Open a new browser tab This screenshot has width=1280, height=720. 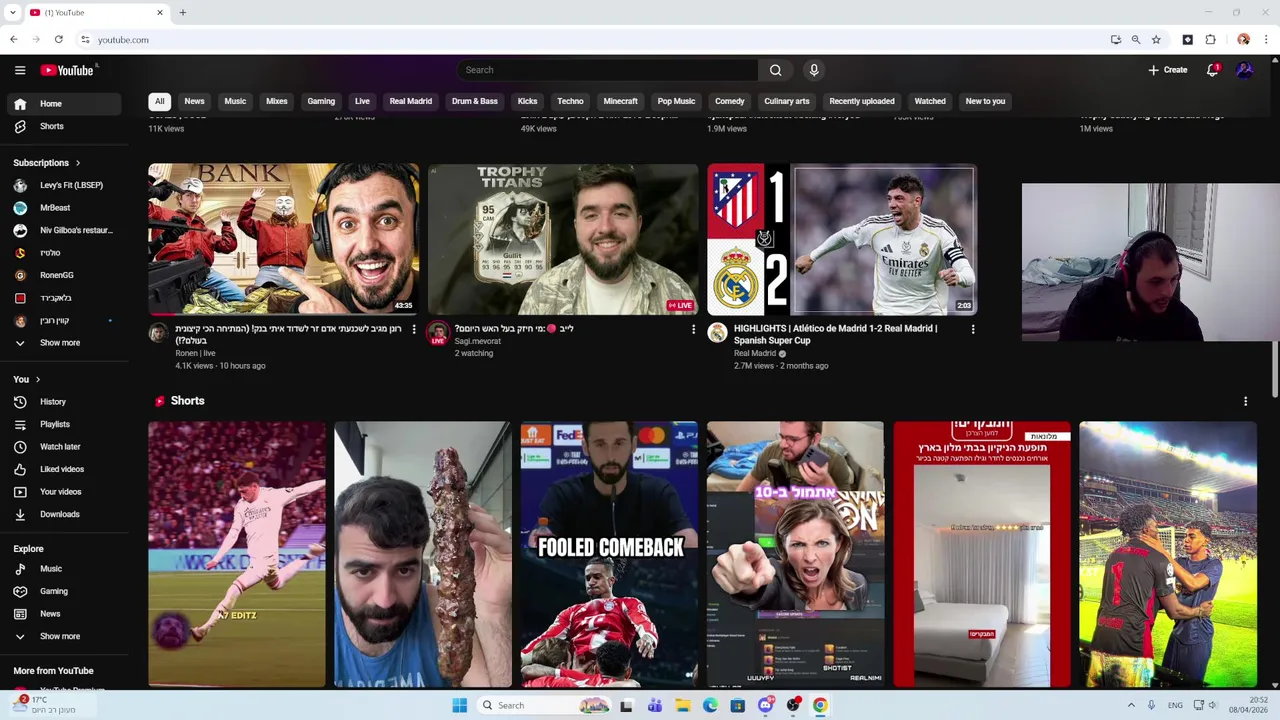point(182,13)
